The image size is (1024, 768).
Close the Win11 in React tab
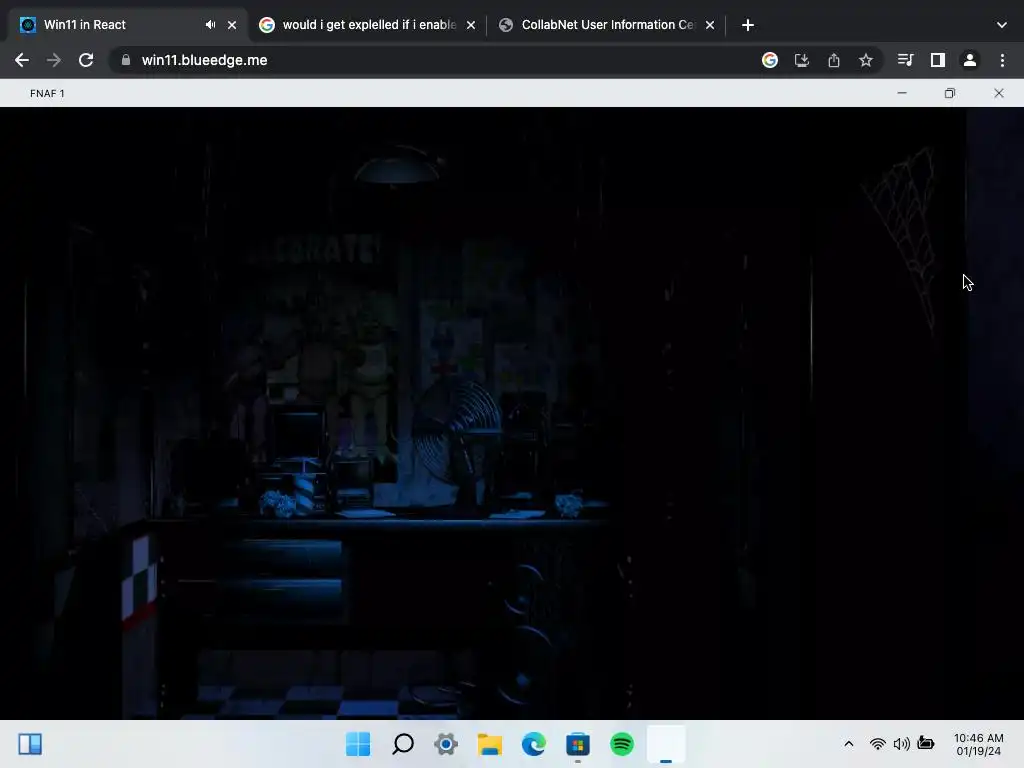232,25
